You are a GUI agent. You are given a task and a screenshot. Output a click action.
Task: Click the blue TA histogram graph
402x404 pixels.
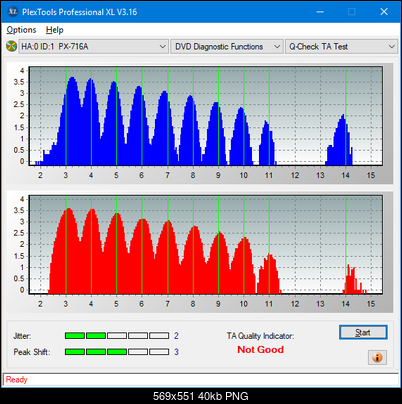206,116
